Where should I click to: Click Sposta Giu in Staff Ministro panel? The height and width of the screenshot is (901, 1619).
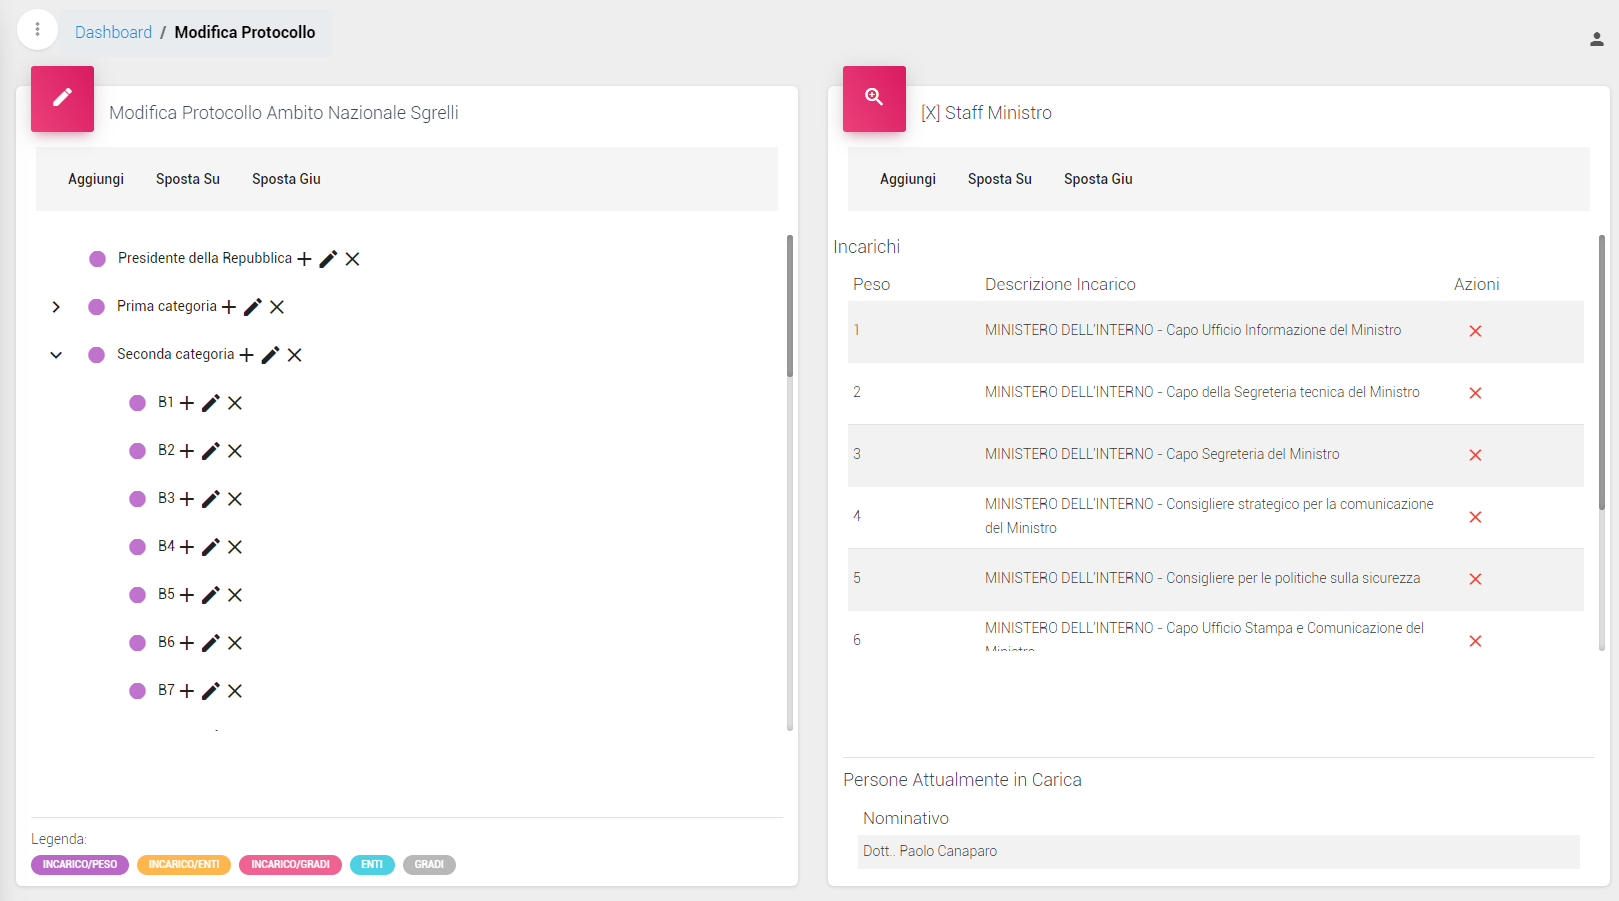click(1098, 179)
